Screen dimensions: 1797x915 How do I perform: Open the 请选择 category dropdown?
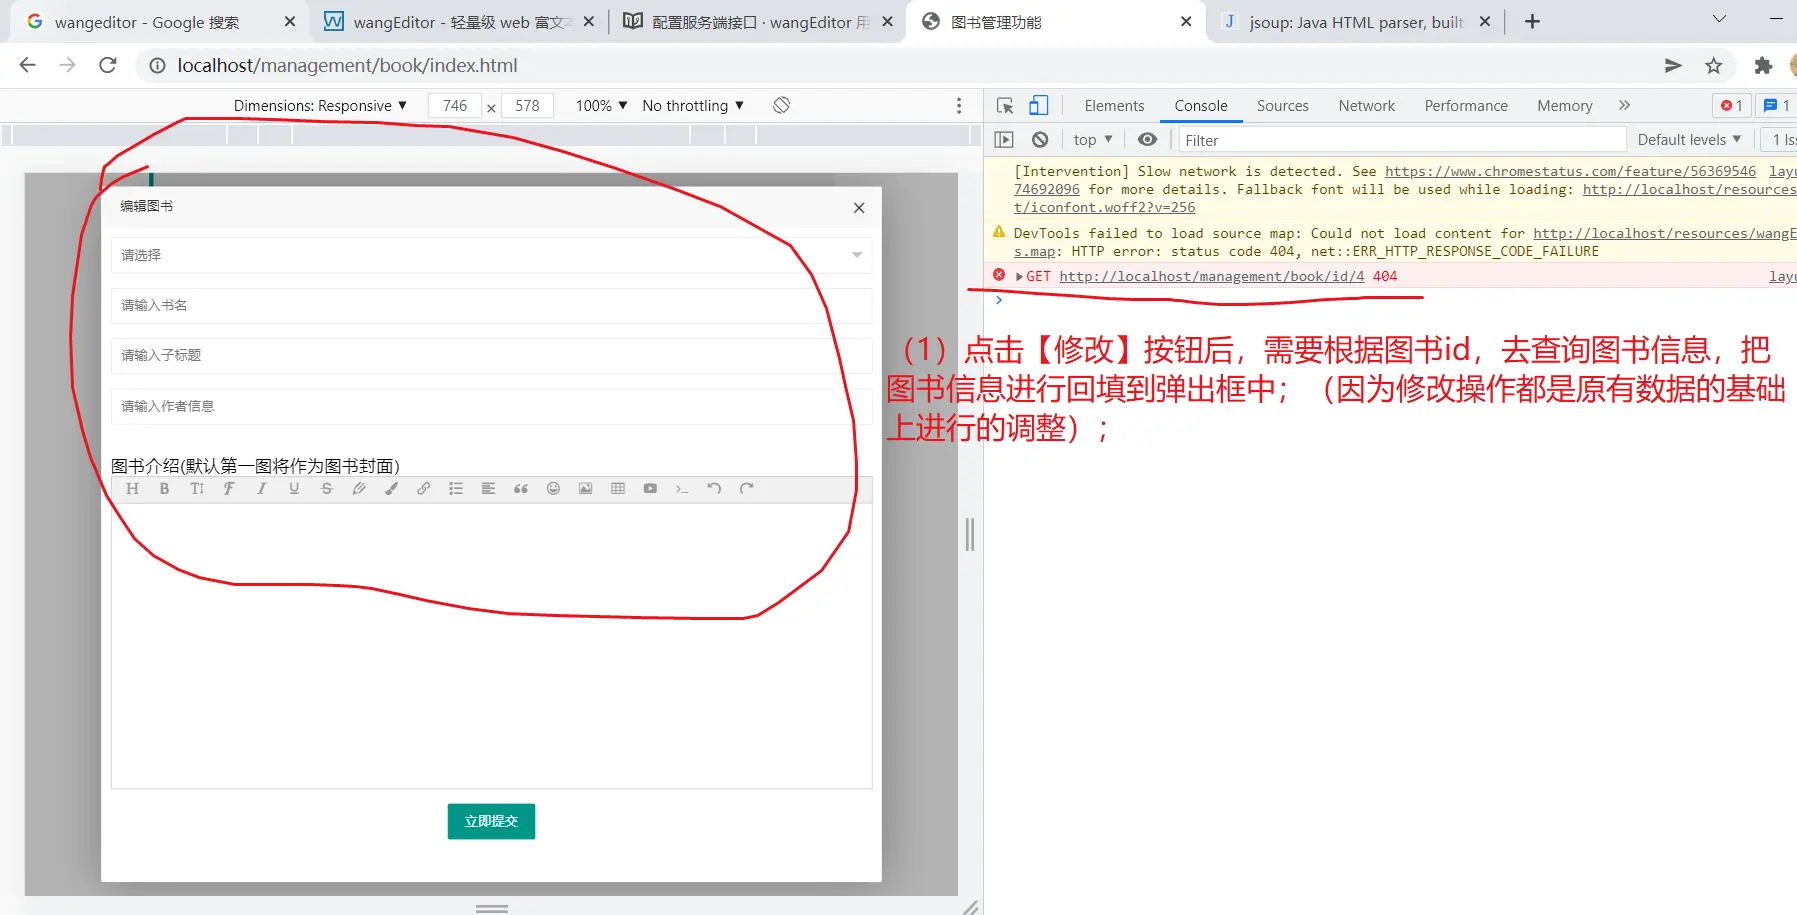pos(491,255)
